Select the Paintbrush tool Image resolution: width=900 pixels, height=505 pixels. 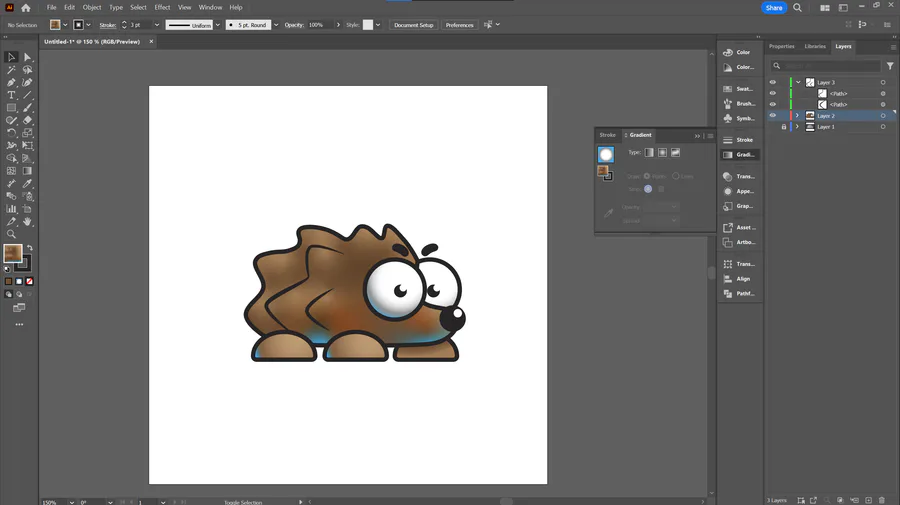(x=27, y=108)
